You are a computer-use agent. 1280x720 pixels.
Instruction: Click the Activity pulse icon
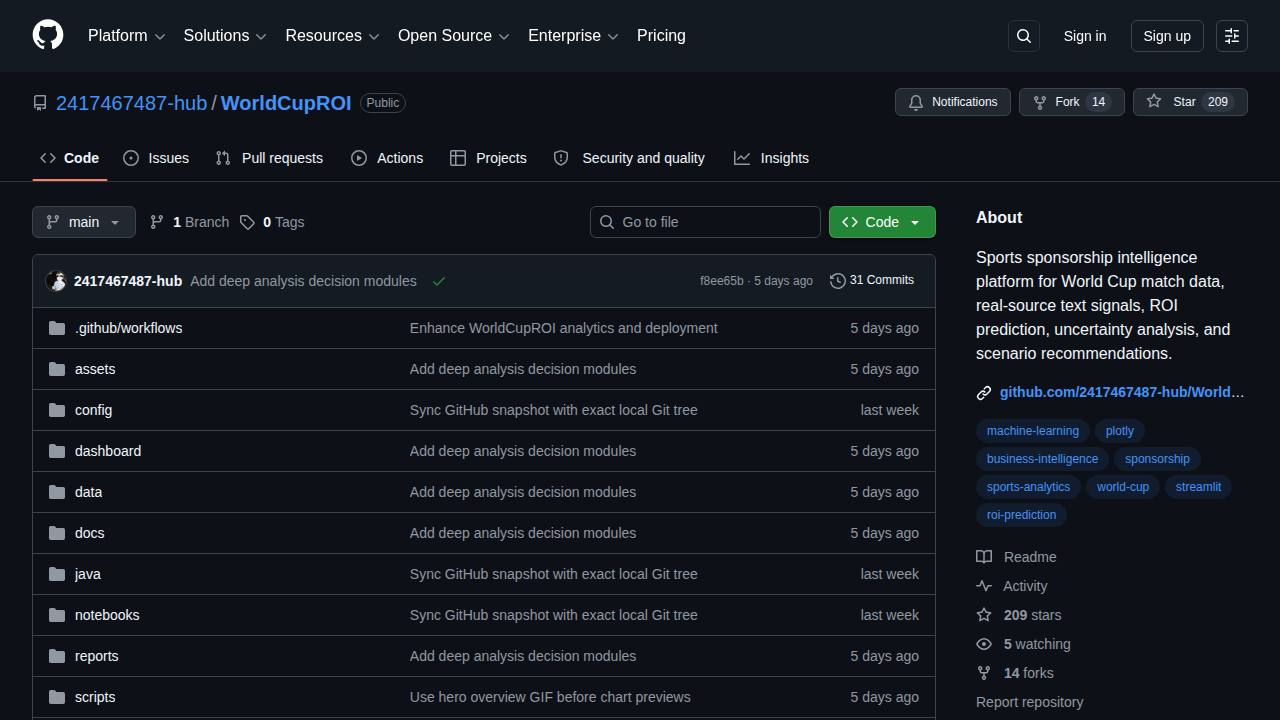point(984,586)
